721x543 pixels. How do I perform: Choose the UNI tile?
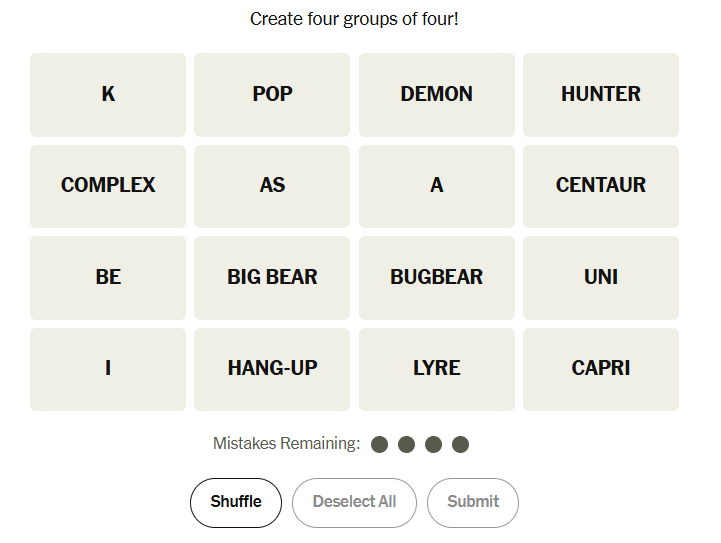coord(600,278)
